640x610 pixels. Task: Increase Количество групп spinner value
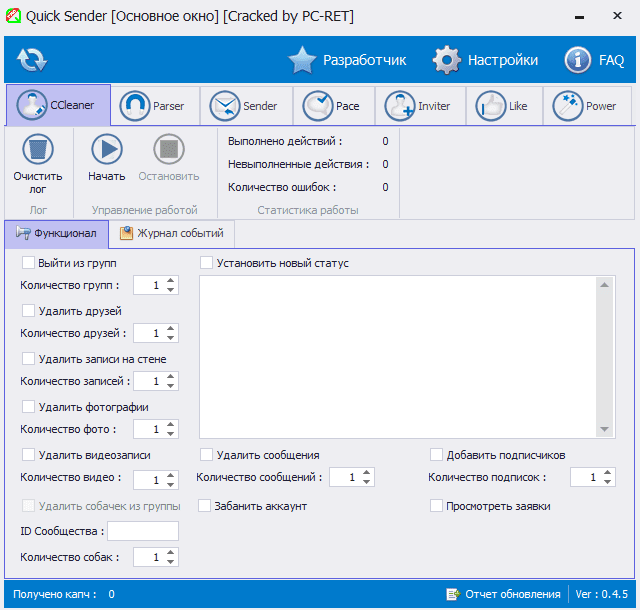(x=171, y=281)
